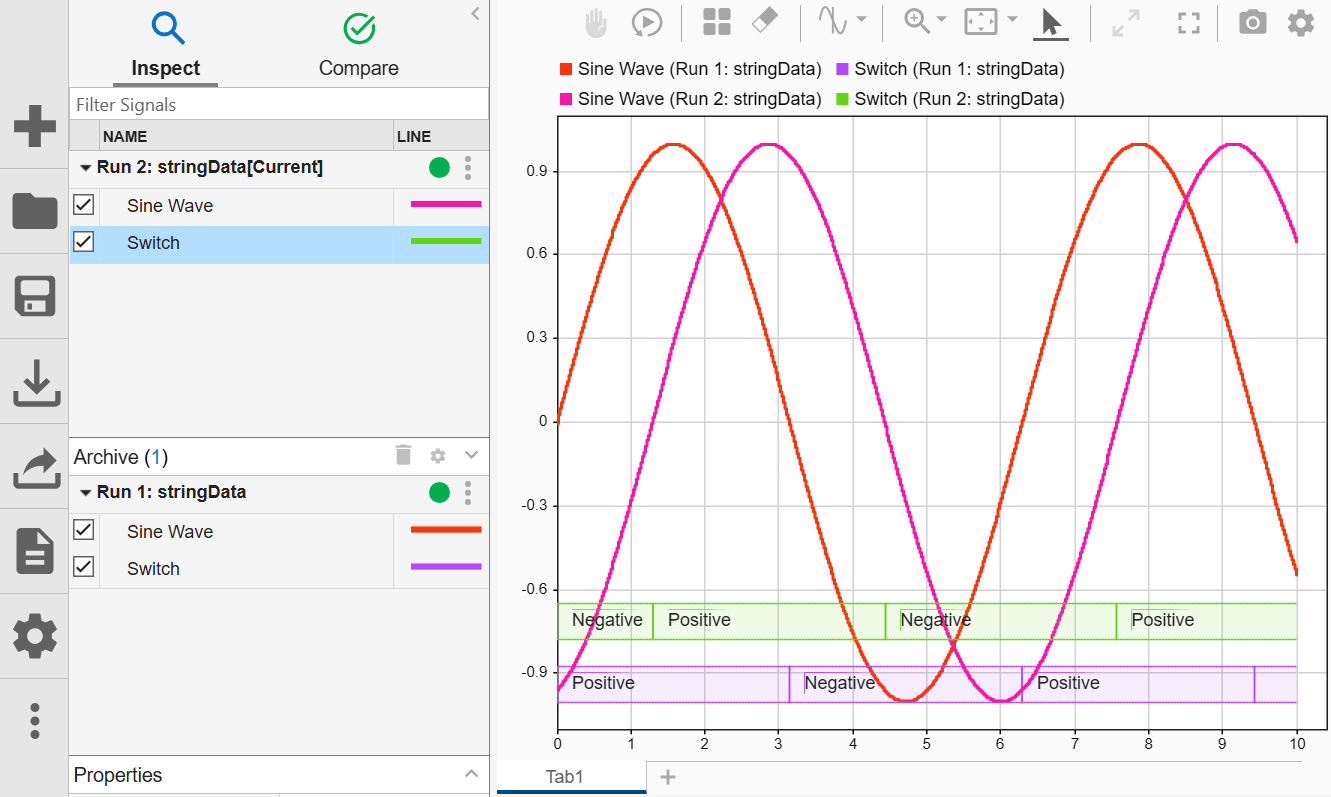Open the cursors dropdown arrow
Image resolution: width=1331 pixels, height=797 pixels.
coord(861,20)
